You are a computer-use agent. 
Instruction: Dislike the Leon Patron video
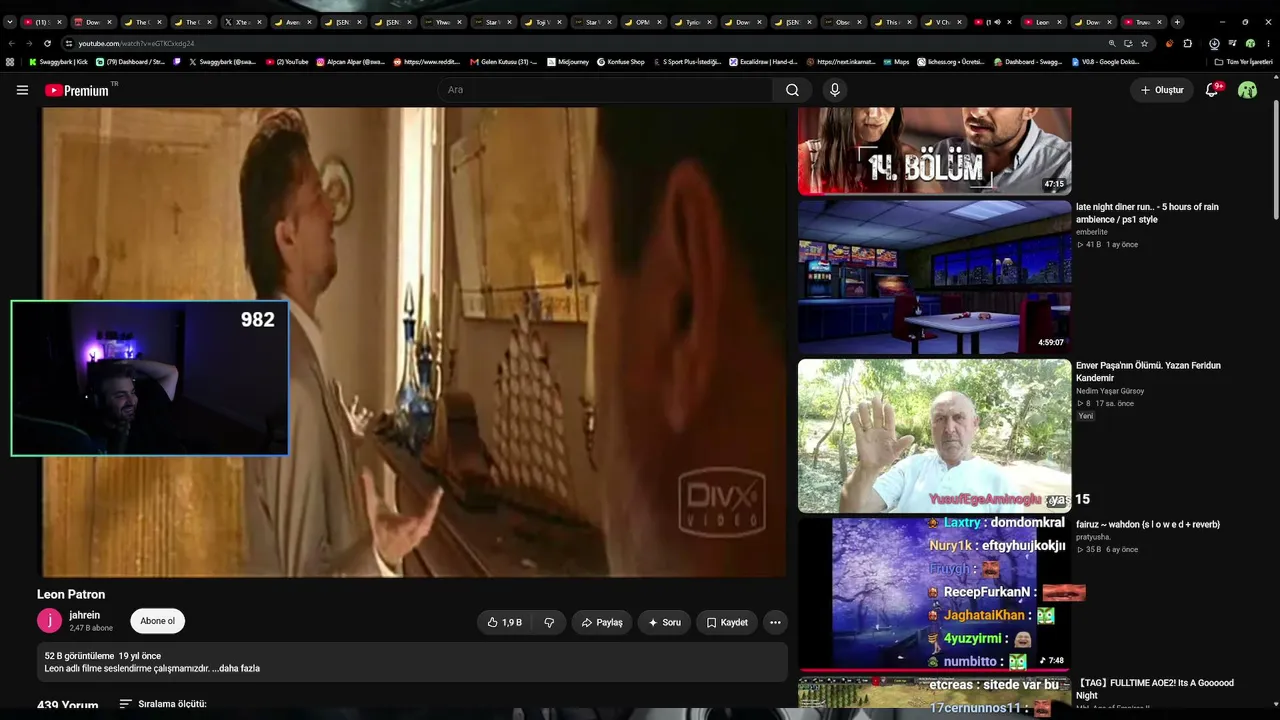549,622
